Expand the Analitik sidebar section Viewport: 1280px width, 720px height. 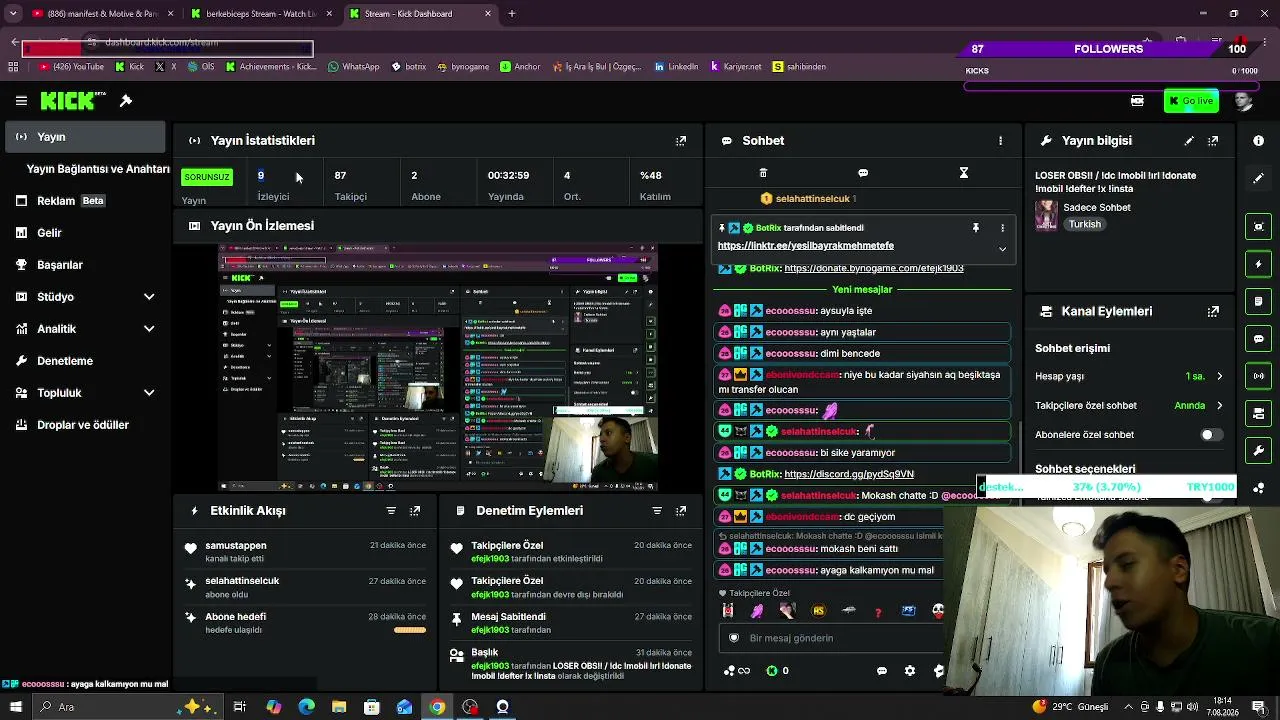point(149,329)
